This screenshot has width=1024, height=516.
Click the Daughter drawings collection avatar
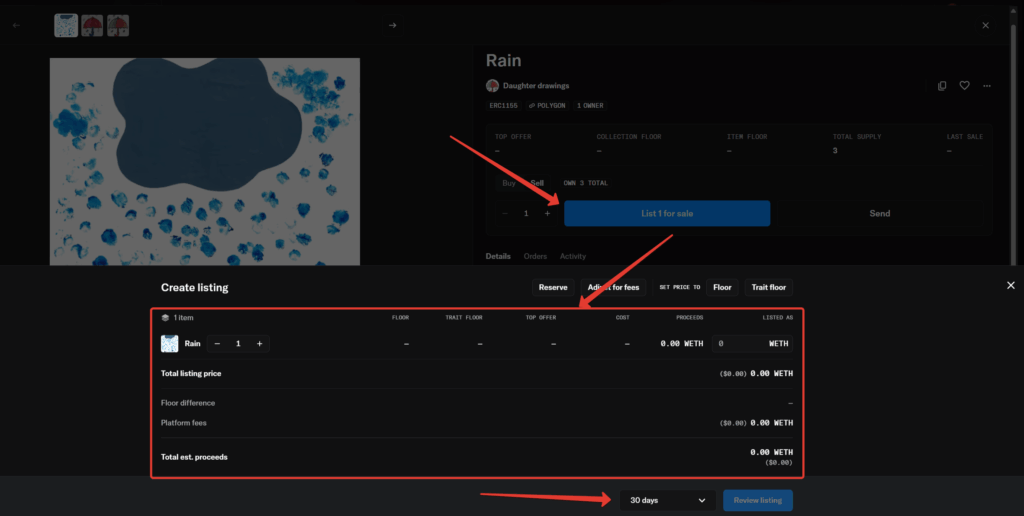492,86
